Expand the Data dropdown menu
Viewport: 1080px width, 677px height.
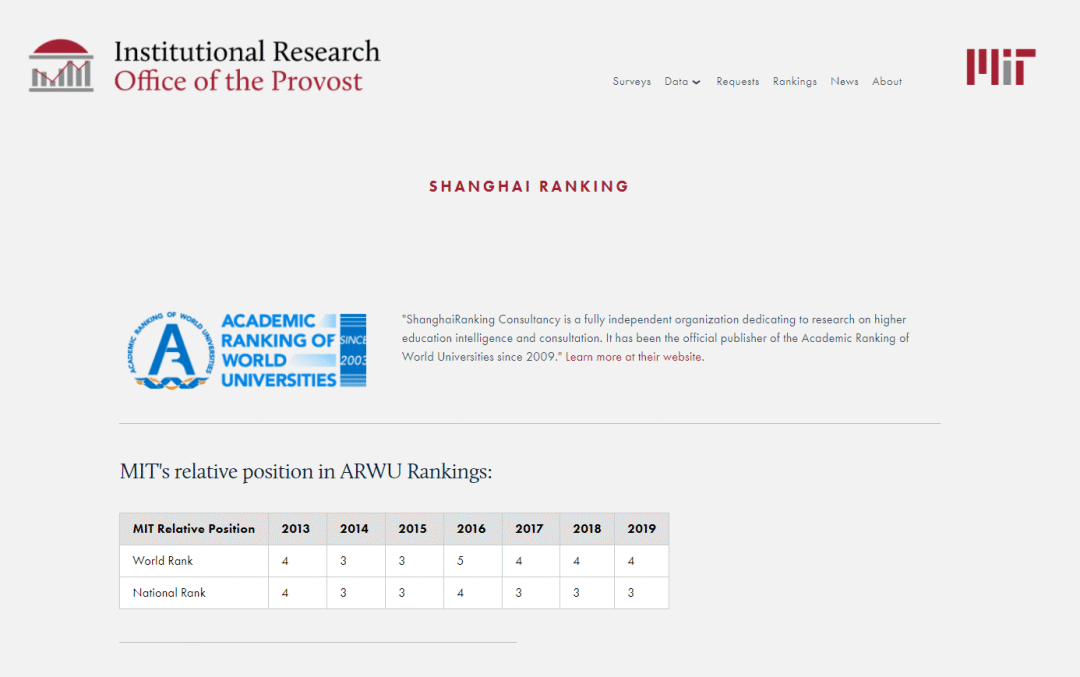pyautogui.click(x=682, y=81)
